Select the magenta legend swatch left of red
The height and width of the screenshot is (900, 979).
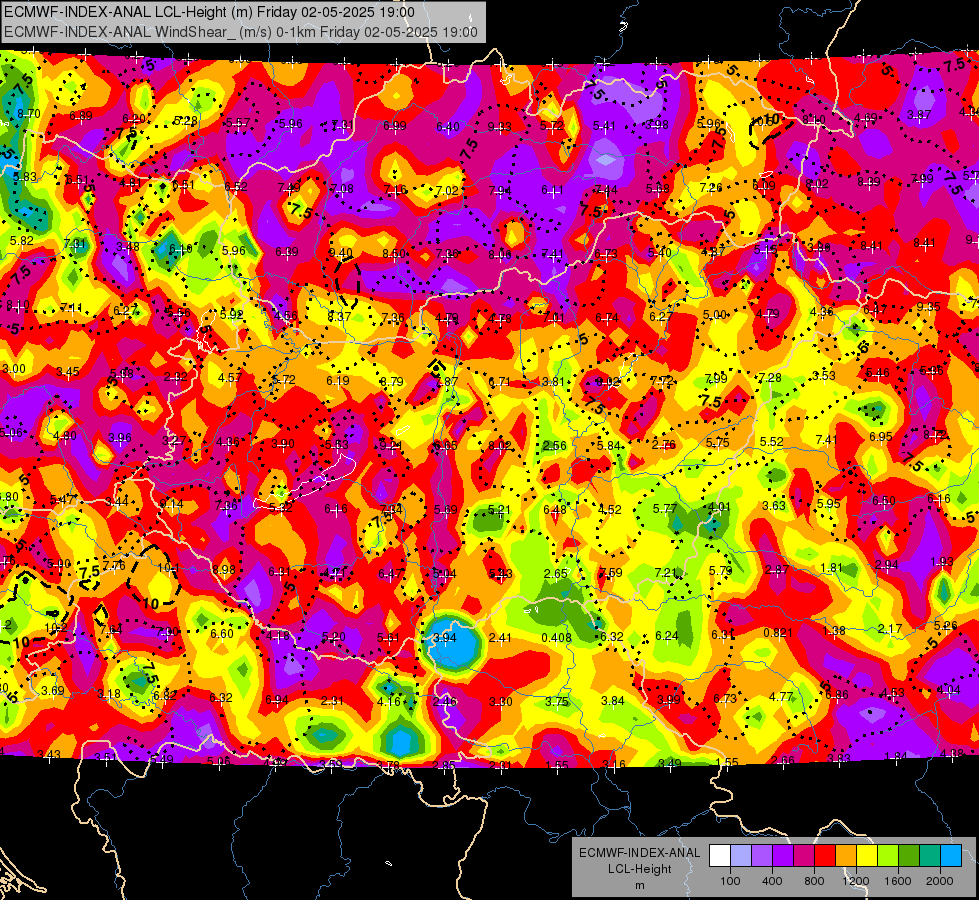(x=804, y=856)
